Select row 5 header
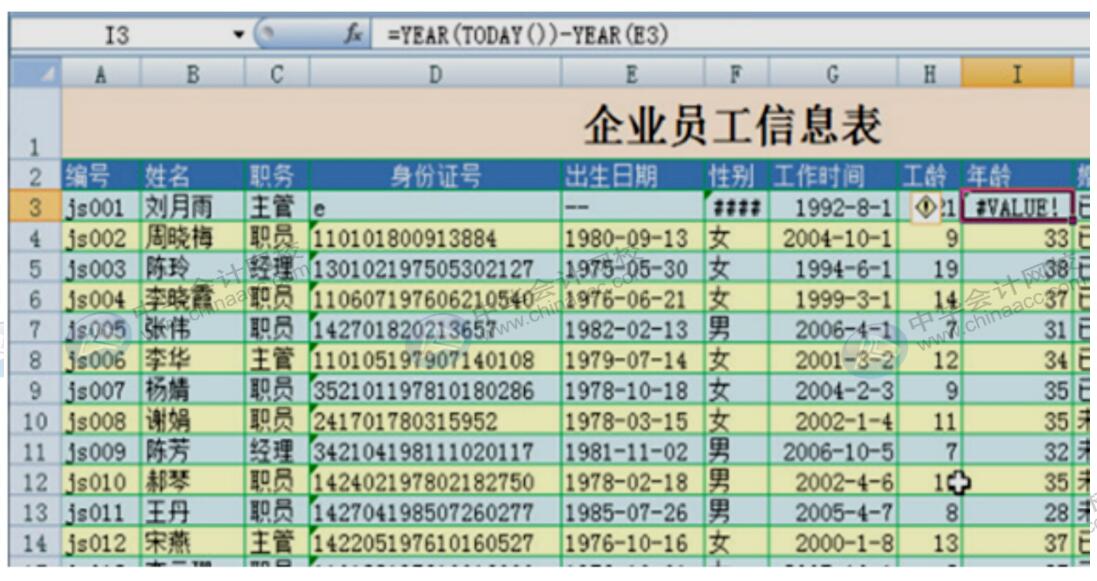Screen dimensions: 1097x581 coord(36,268)
